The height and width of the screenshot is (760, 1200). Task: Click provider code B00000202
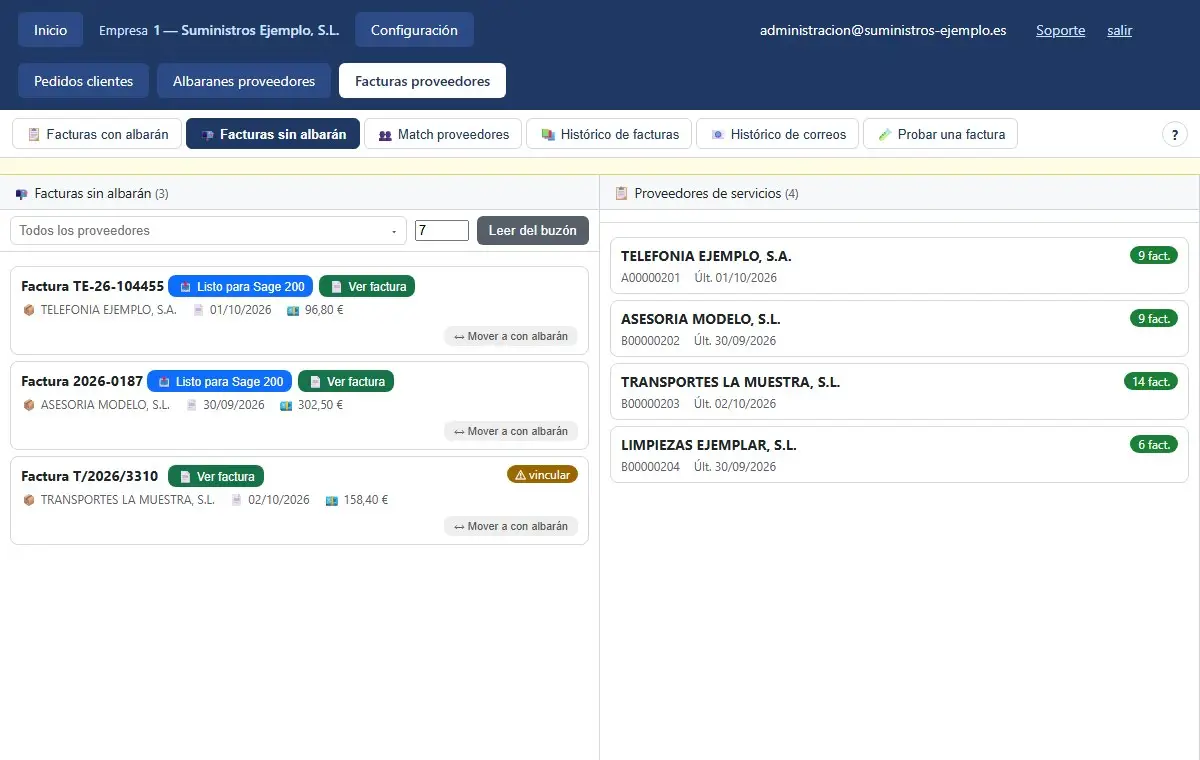[650, 341]
